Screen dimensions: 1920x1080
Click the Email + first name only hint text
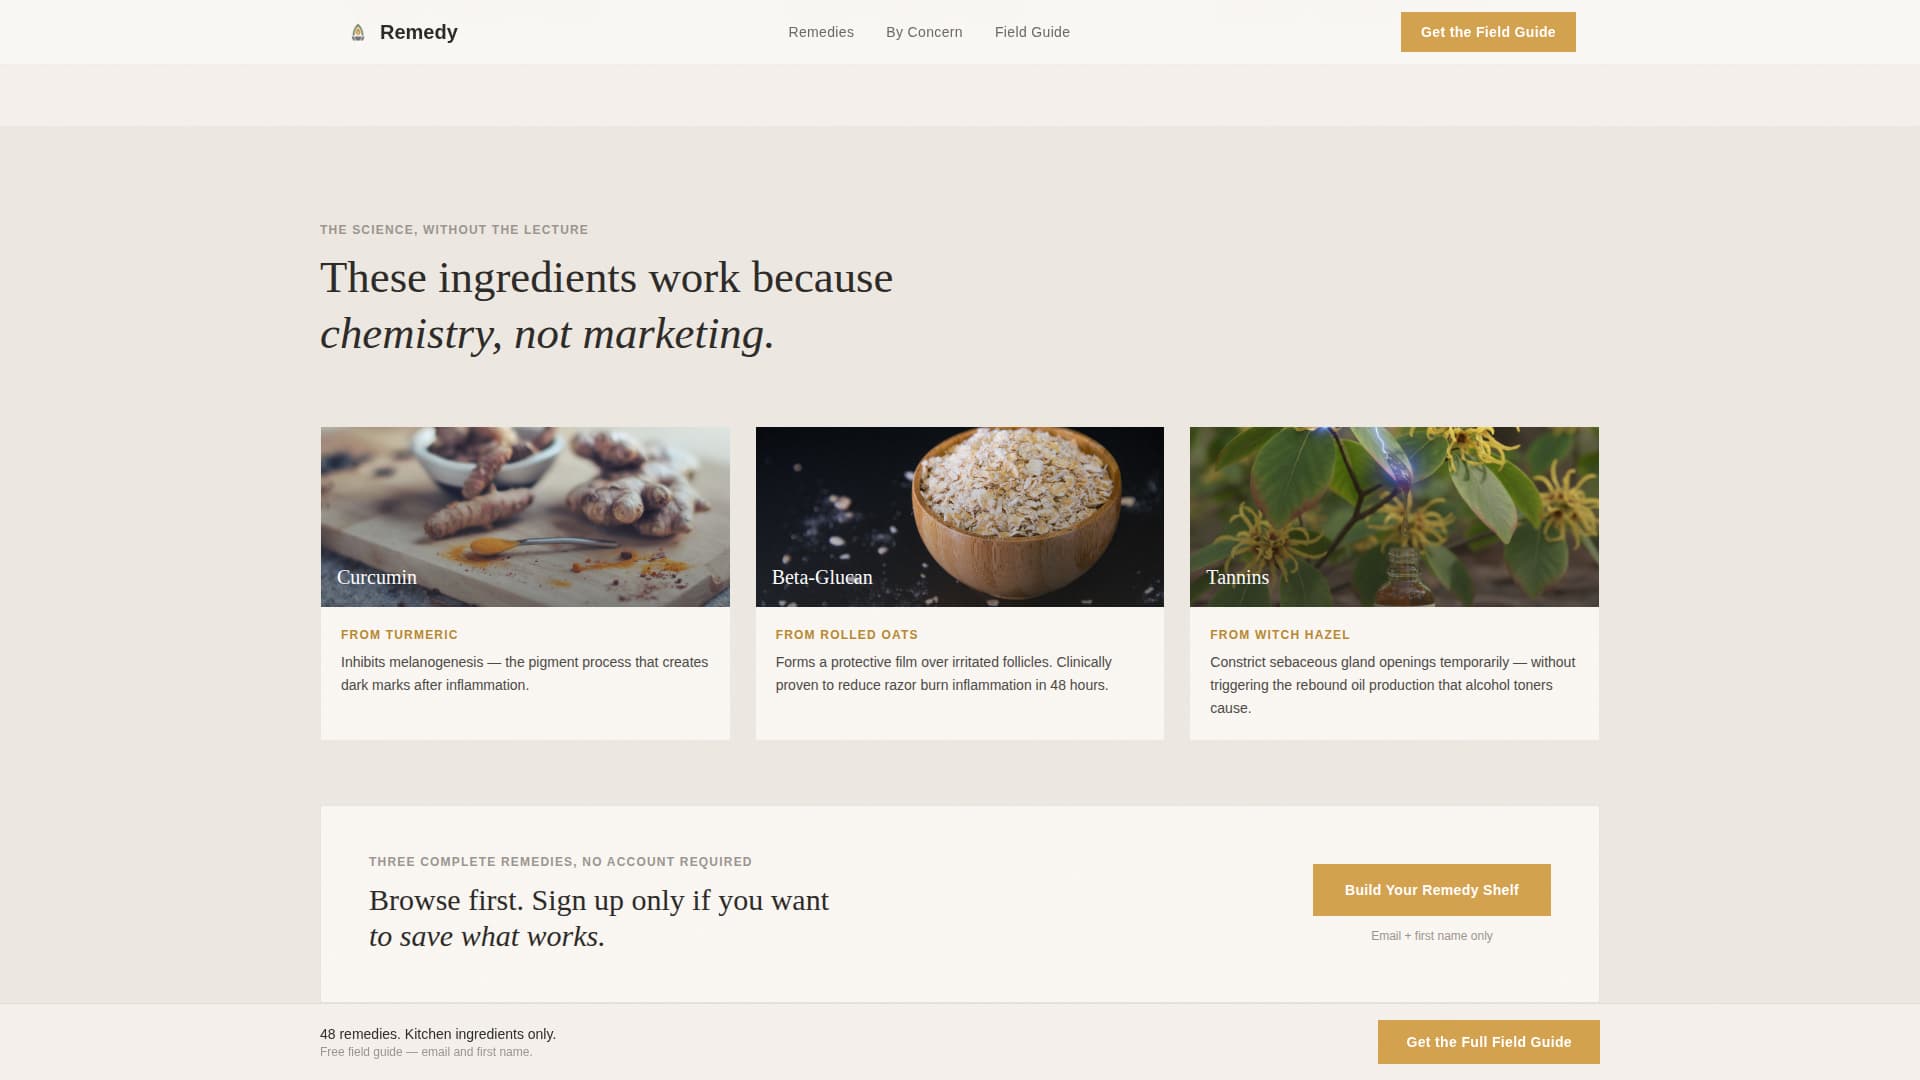point(1431,936)
